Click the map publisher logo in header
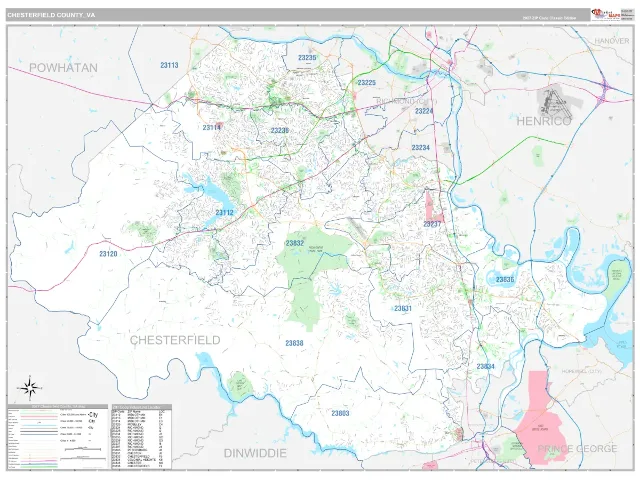640x480 pixels. pyautogui.click(x=605, y=14)
